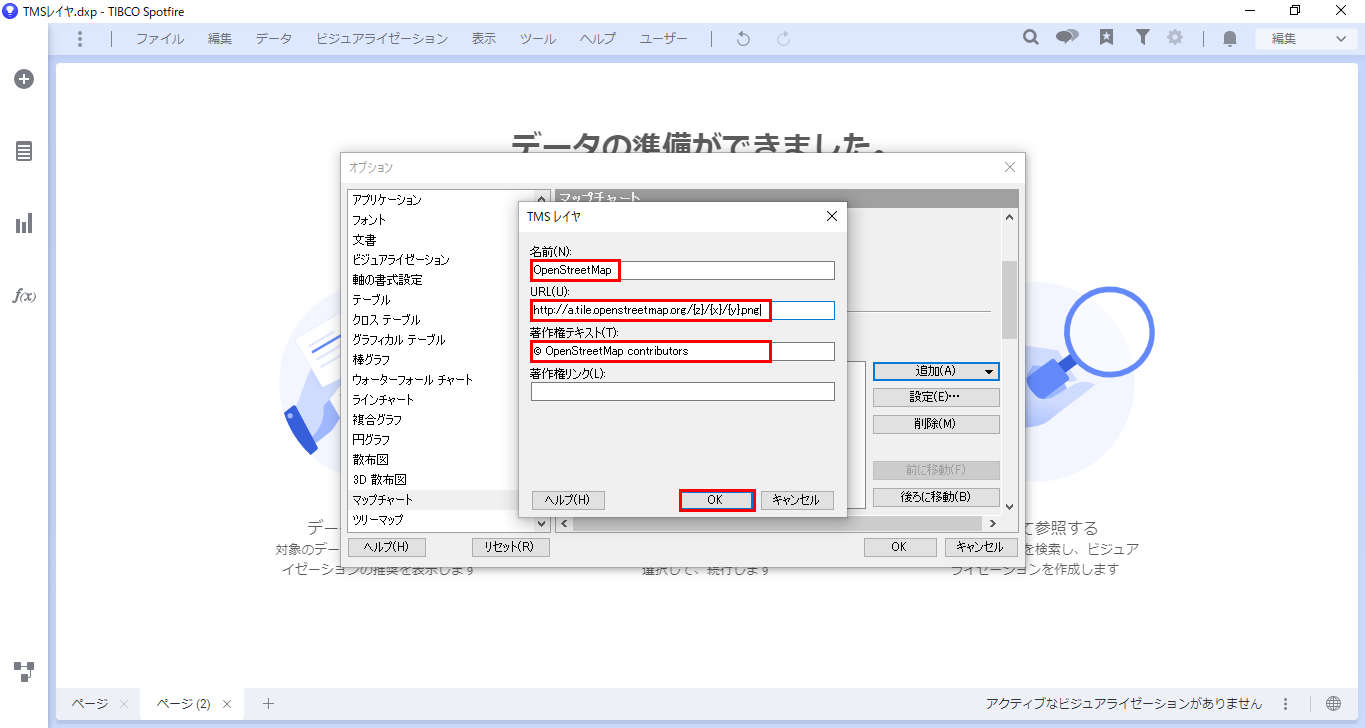Open the bar chart visualization sidebar icon
The height and width of the screenshot is (728, 1365).
24,223
